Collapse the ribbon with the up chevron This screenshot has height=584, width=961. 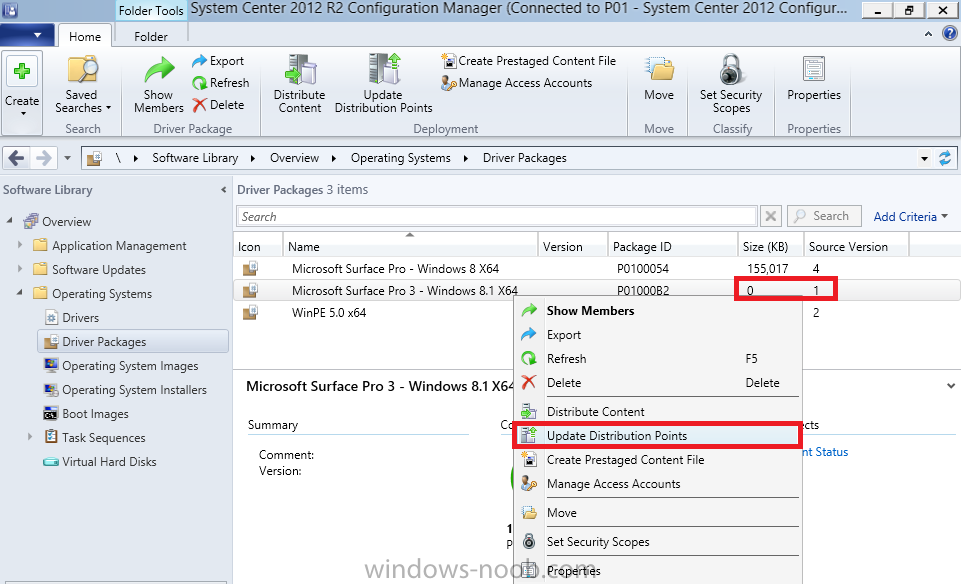pos(929,35)
